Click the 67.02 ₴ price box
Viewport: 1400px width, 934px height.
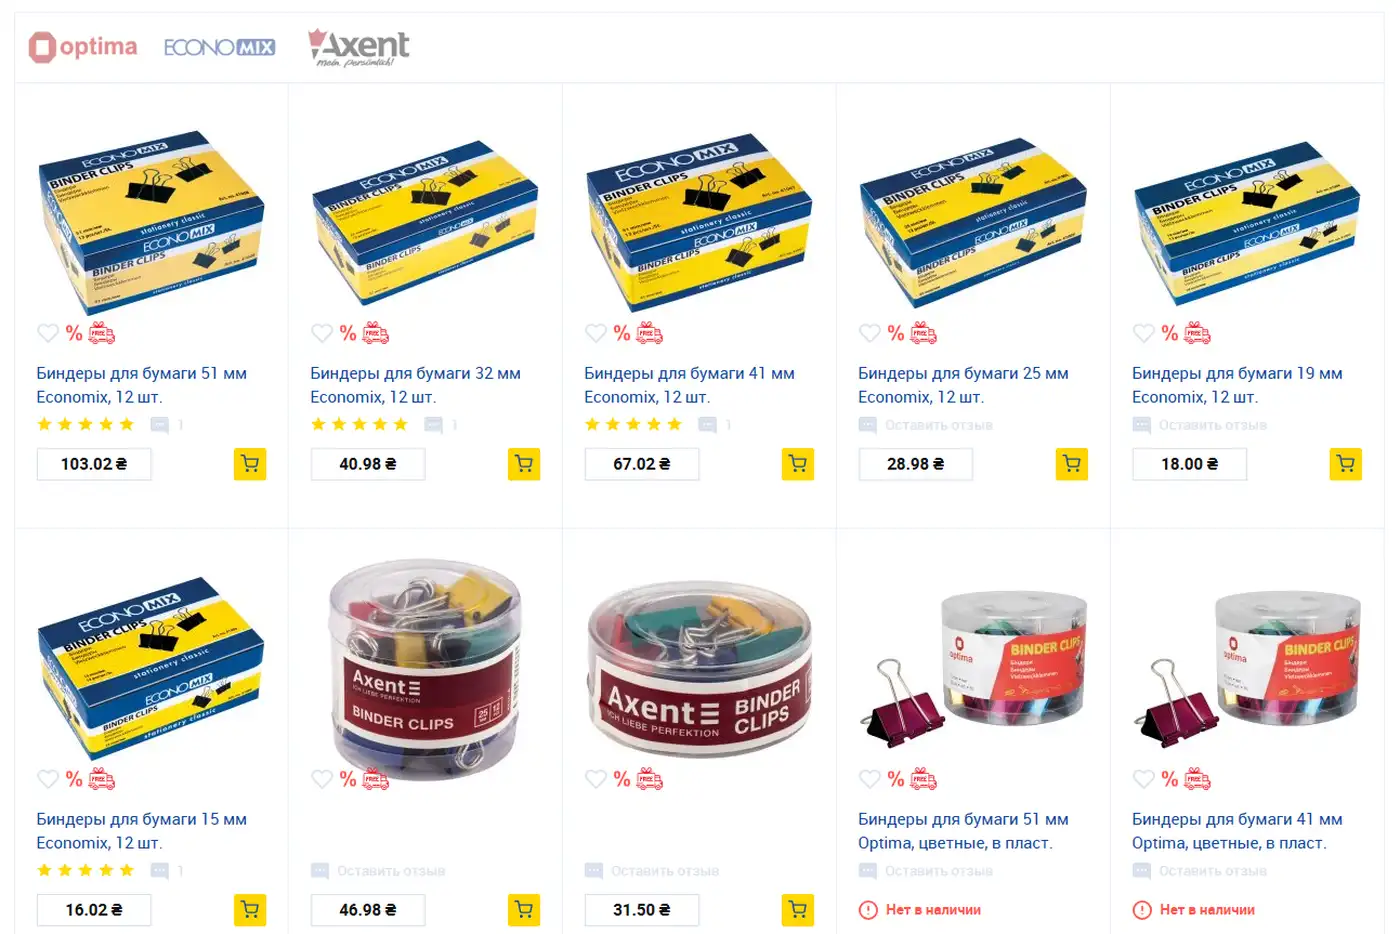click(642, 464)
